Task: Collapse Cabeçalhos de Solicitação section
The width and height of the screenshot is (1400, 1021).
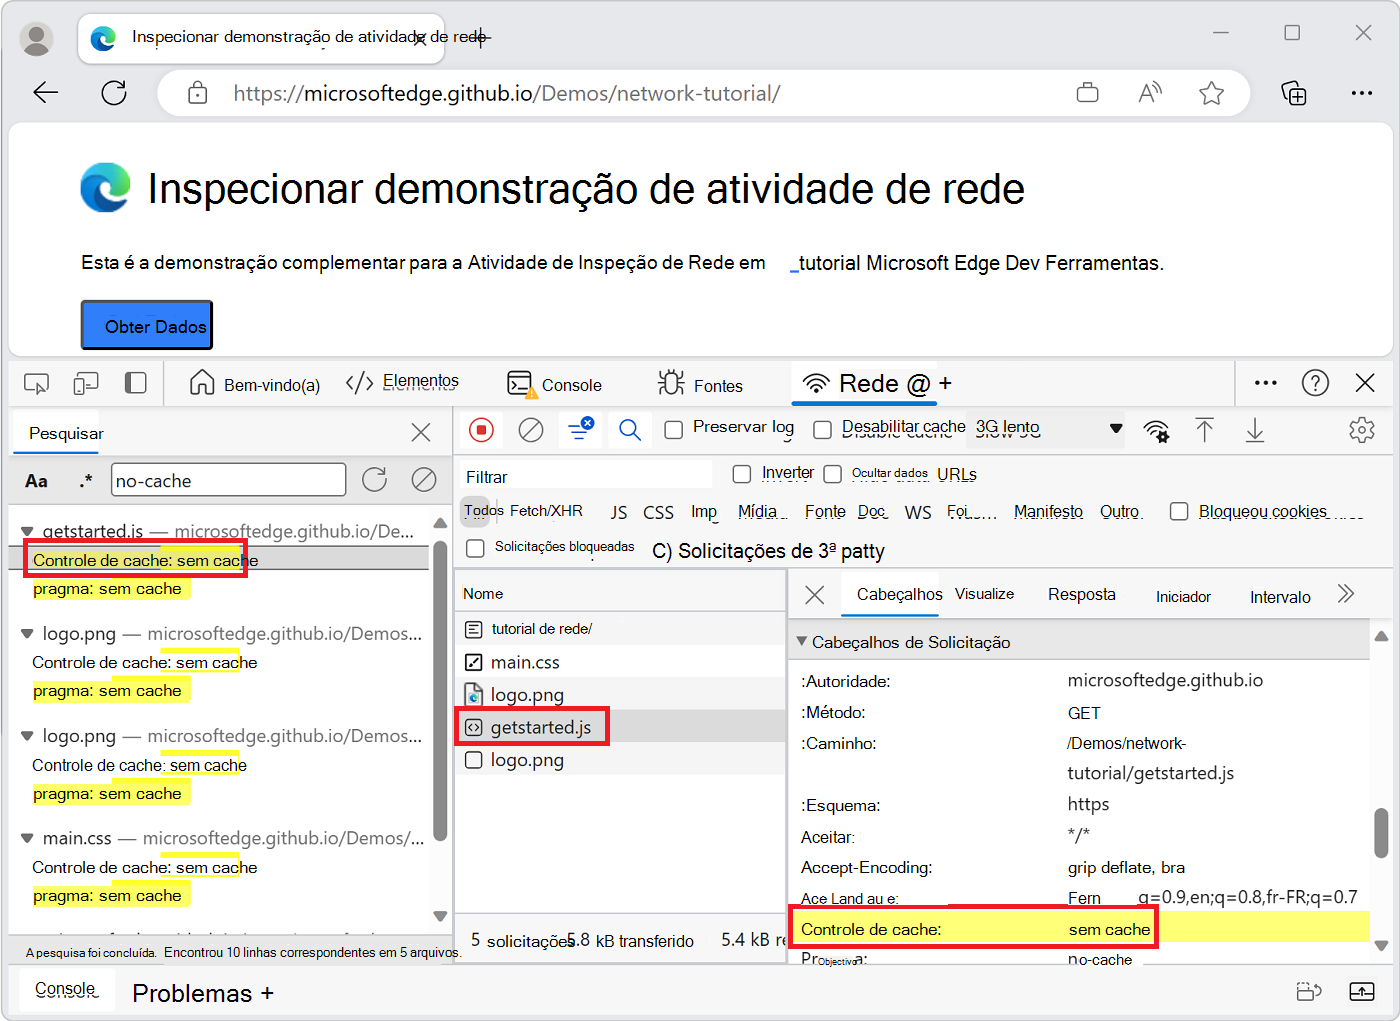Action: 801,641
